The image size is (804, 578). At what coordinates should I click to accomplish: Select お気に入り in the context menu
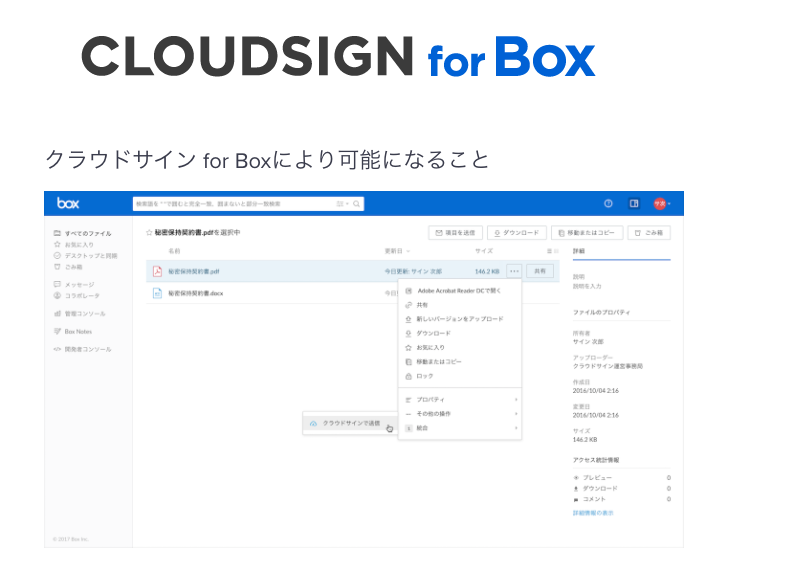(x=459, y=348)
